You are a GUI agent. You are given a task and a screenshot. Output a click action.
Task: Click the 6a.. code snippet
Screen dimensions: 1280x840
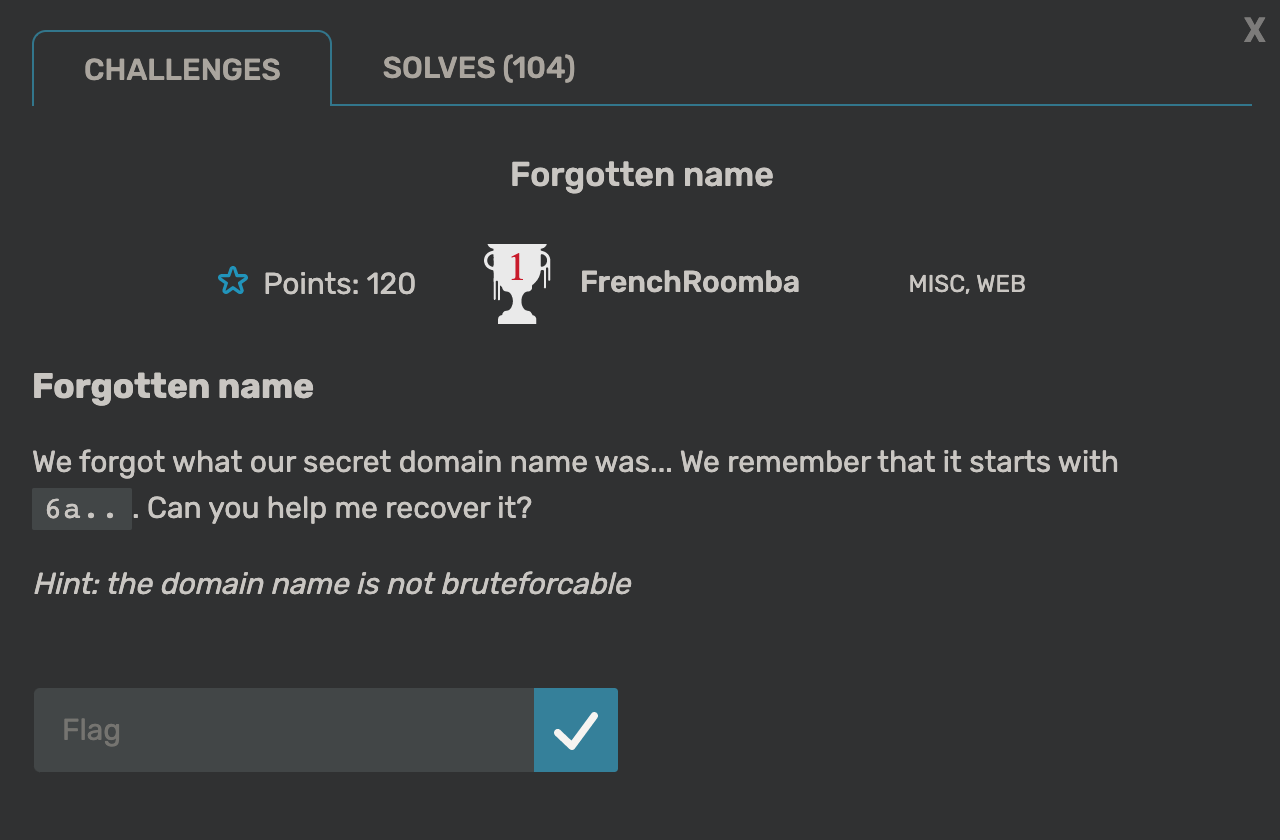[82, 509]
